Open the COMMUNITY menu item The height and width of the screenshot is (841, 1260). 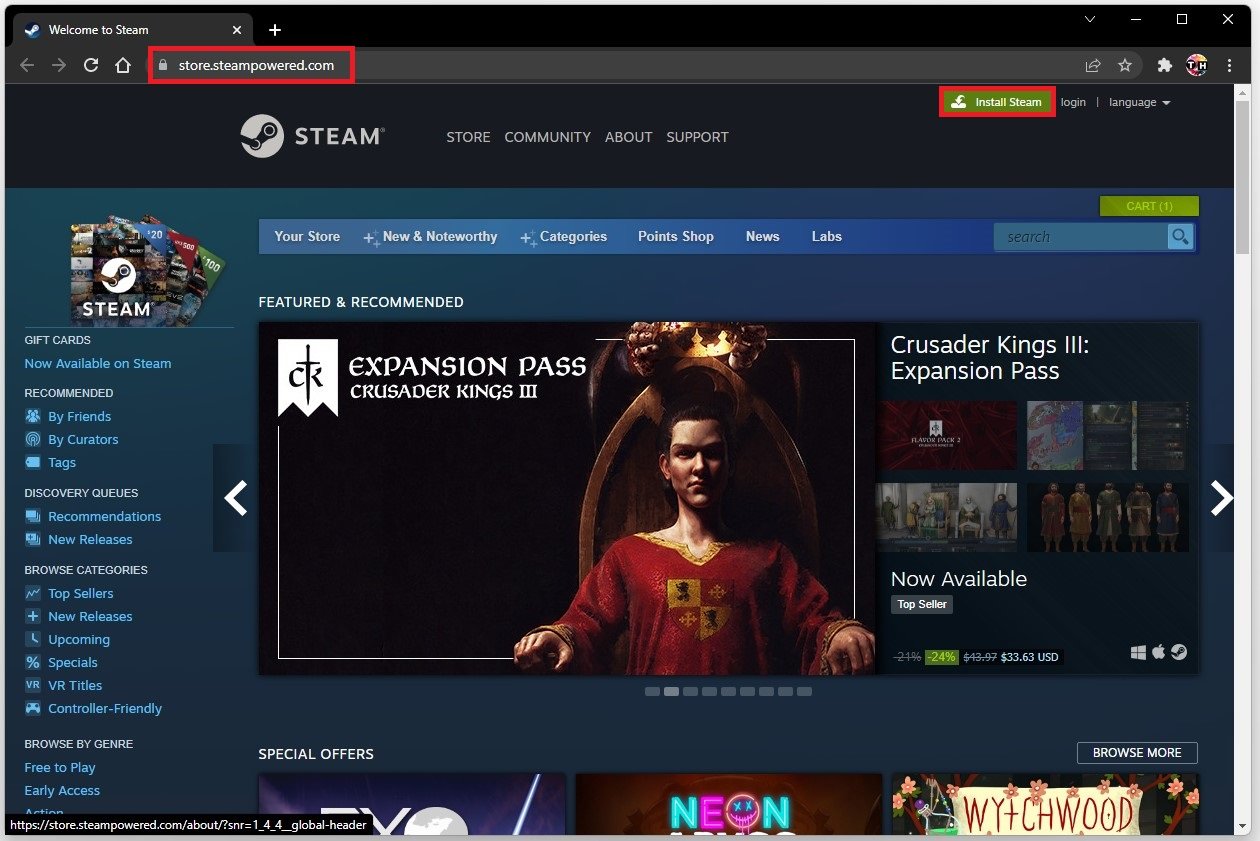pos(547,137)
